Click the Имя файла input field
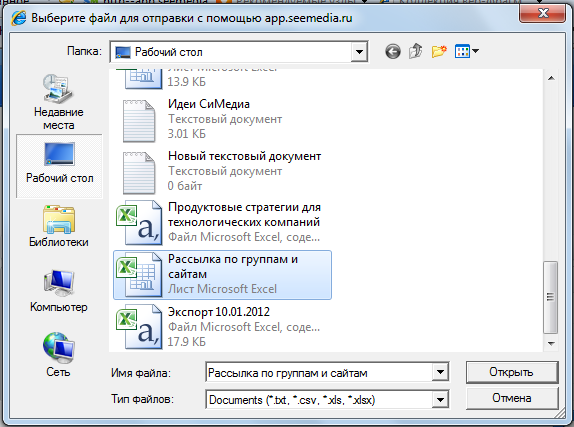This screenshot has width=574, height=427. tap(319, 373)
